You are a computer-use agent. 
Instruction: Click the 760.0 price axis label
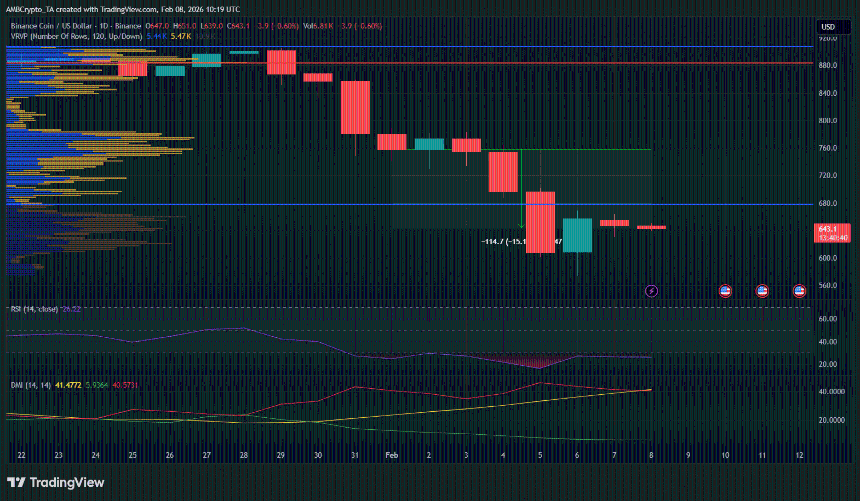click(x=827, y=148)
